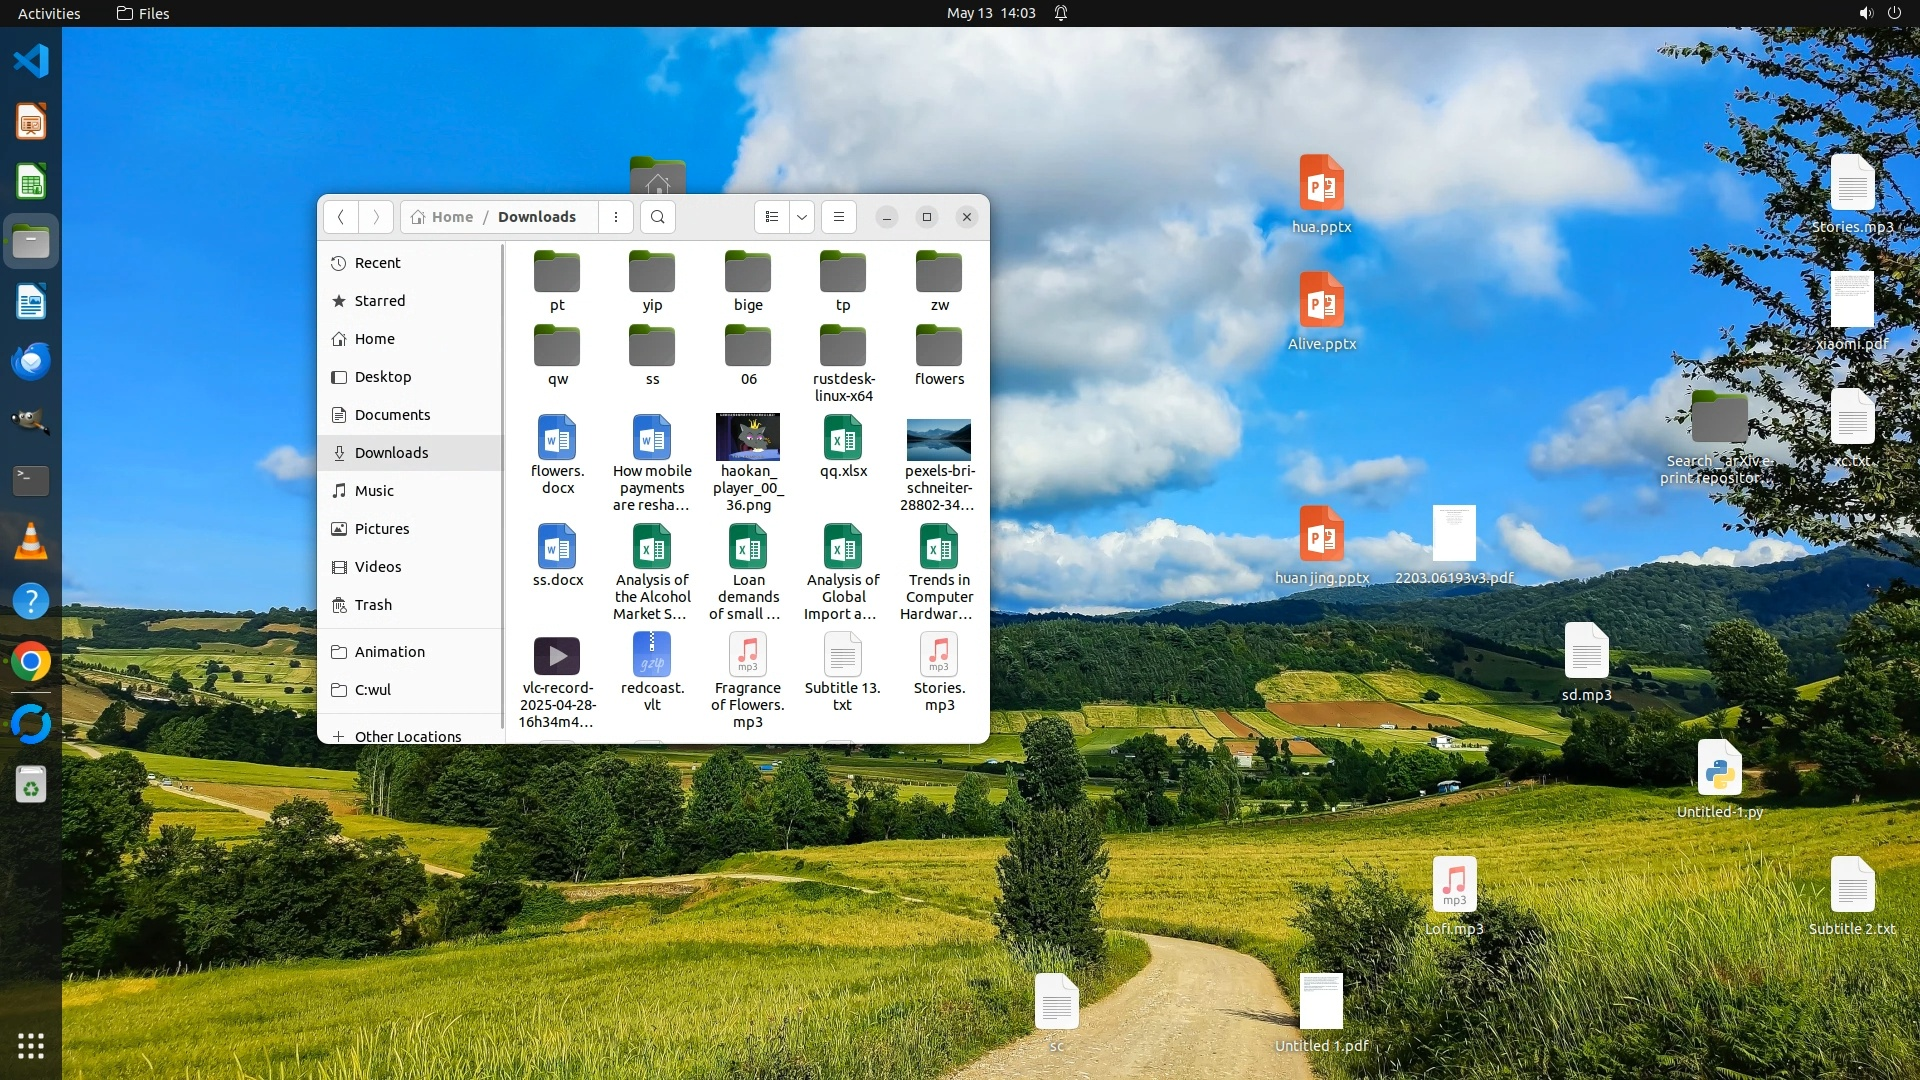Select the vlc-record video file
This screenshot has height=1080, width=1920.
(557, 657)
